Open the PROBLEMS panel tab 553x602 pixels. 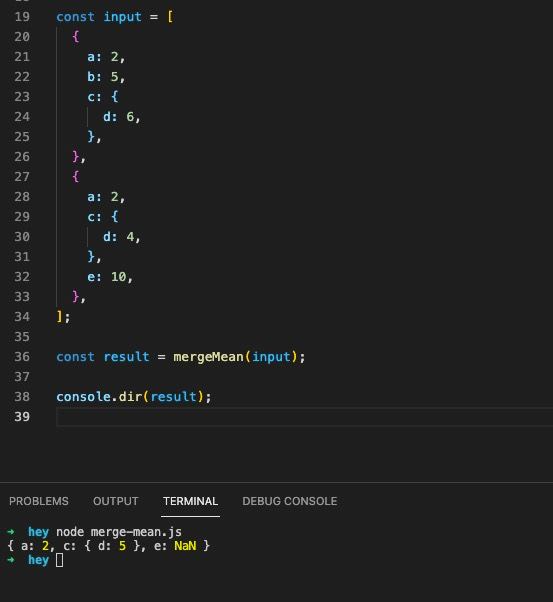(x=39, y=501)
